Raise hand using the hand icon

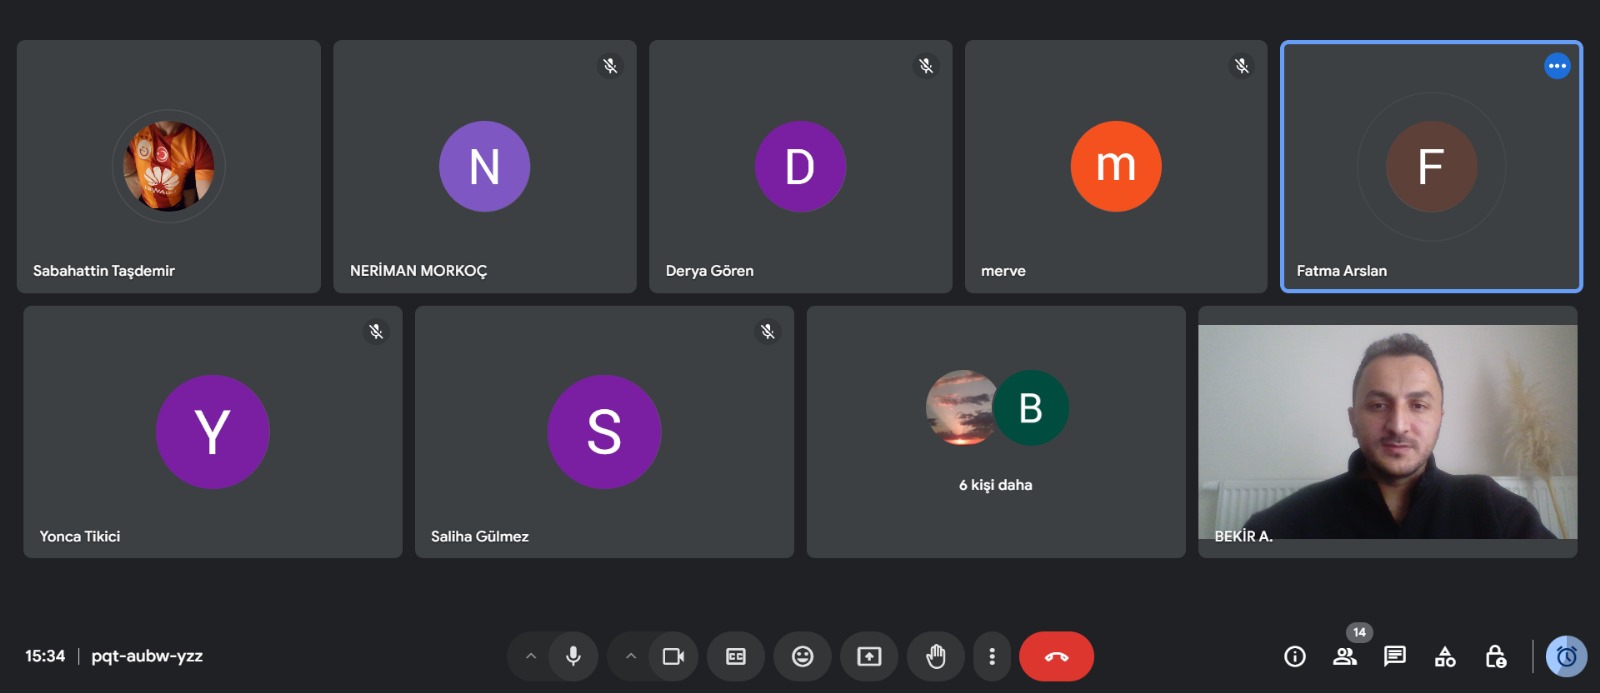click(936, 656)
